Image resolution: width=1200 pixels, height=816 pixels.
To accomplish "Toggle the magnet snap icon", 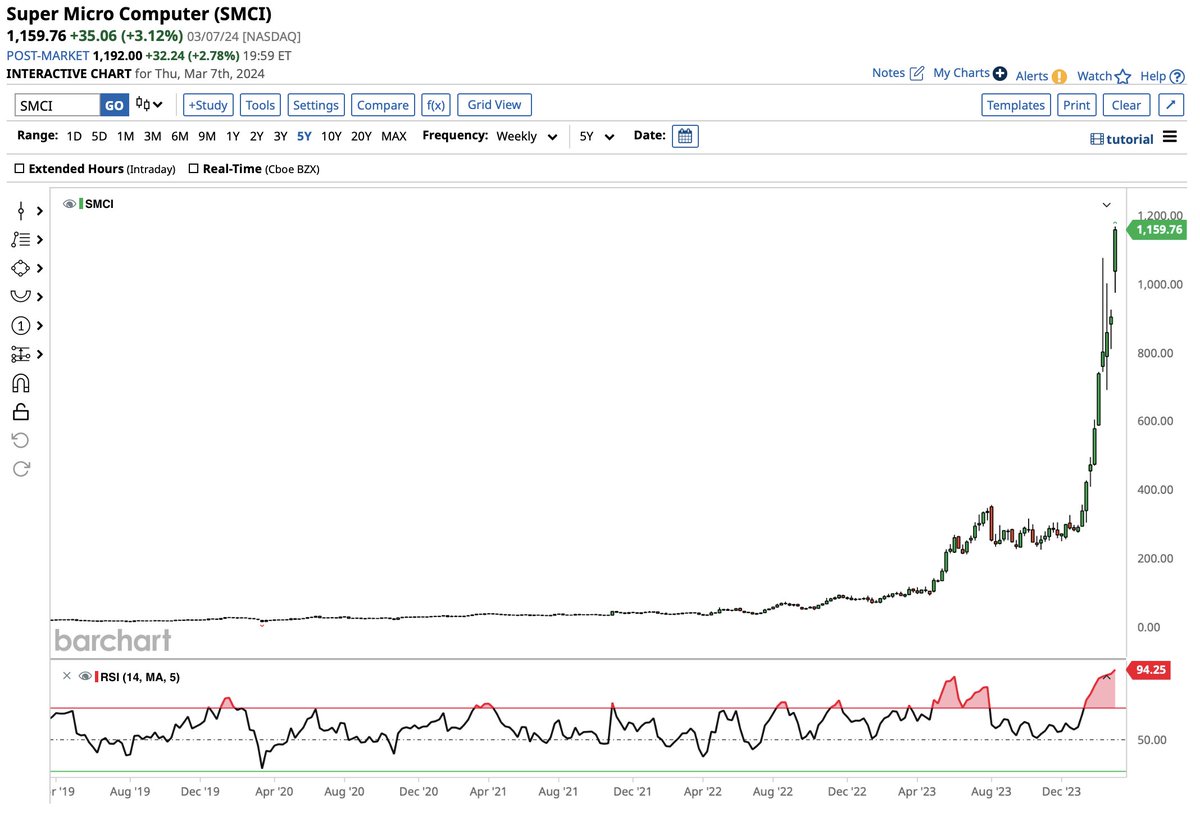I will pyautogui.click(x=21, y=383).
